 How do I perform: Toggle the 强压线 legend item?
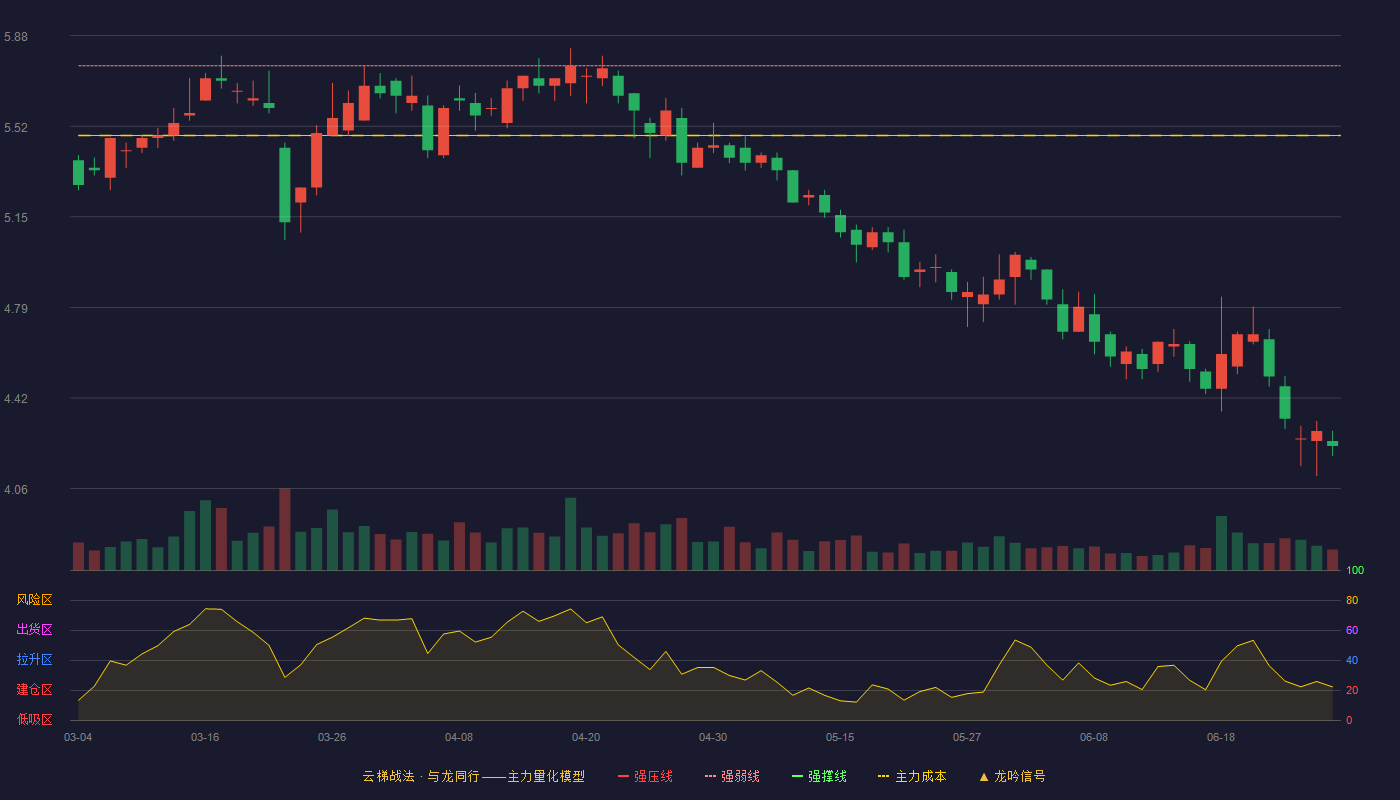[645, 776]
